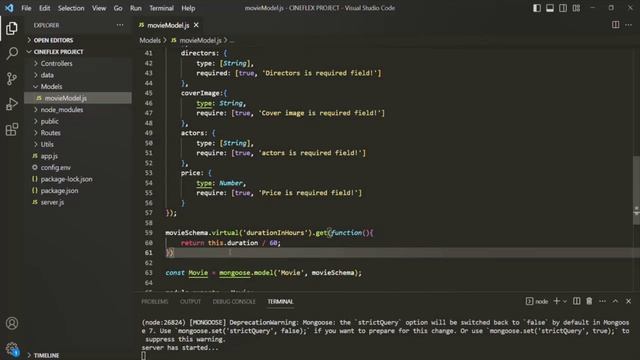Close the terminal panel
This screenshot has height=360, width=640.
(x=629, y=301)
